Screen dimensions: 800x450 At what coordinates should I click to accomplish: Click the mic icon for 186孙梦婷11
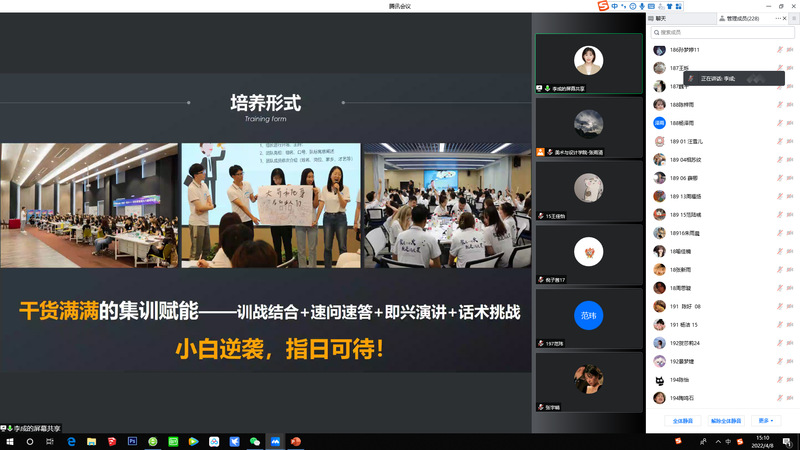[779, 50]
